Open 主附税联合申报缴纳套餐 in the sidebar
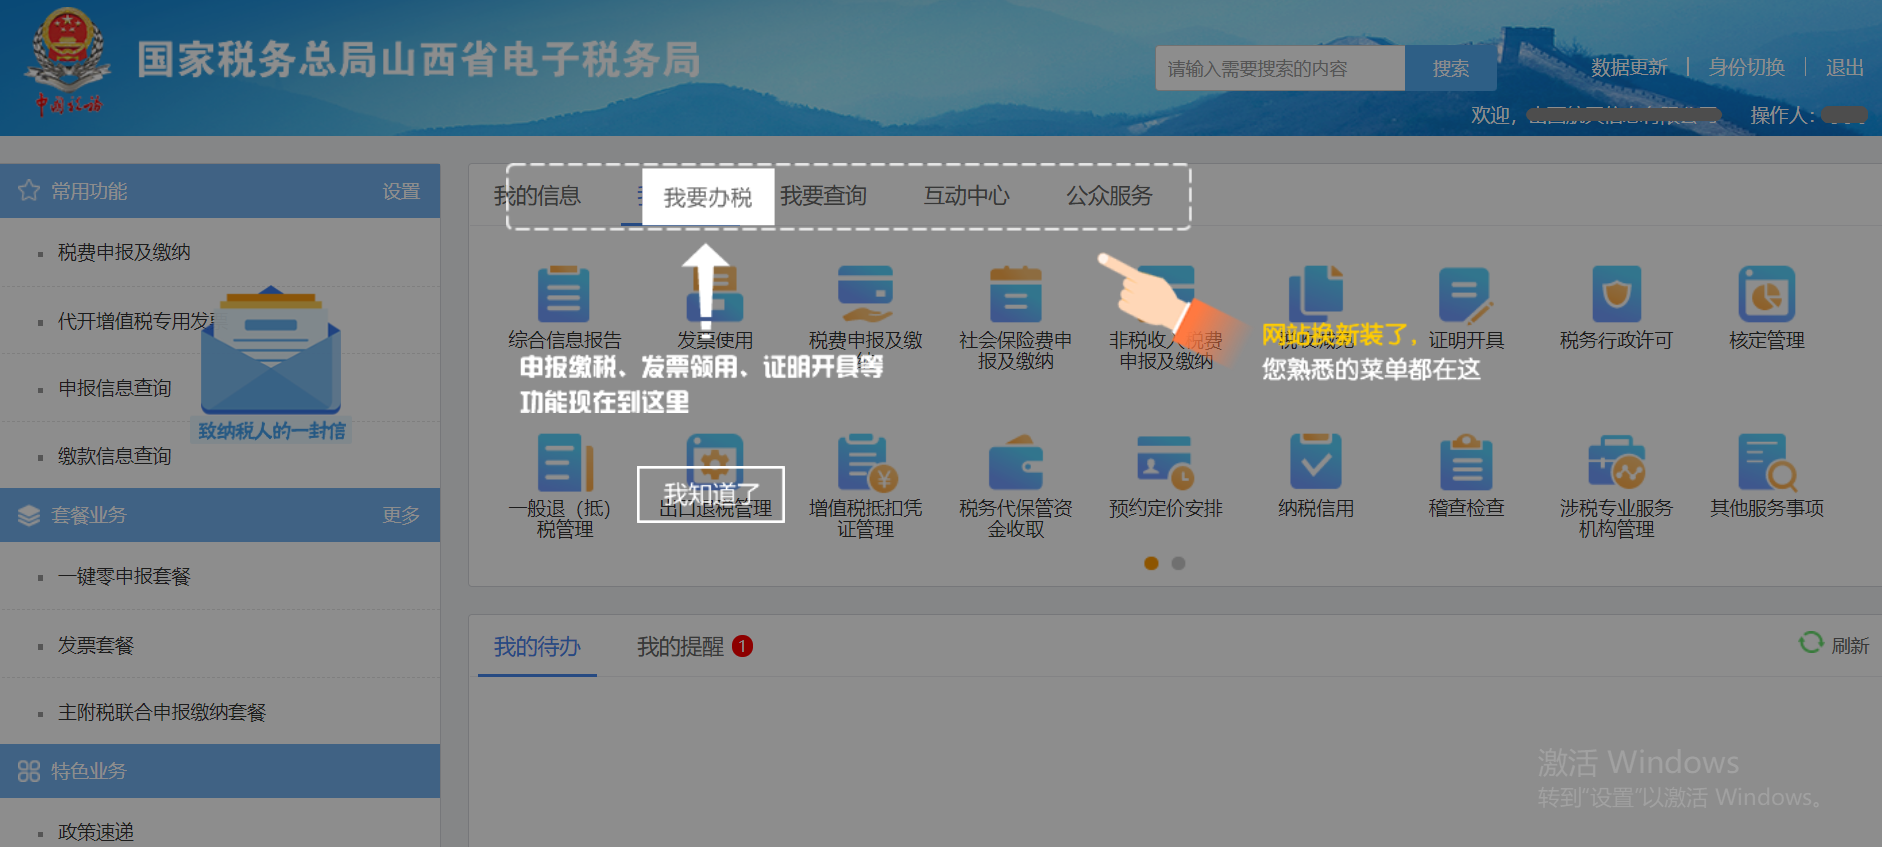 tap(162, 712)
